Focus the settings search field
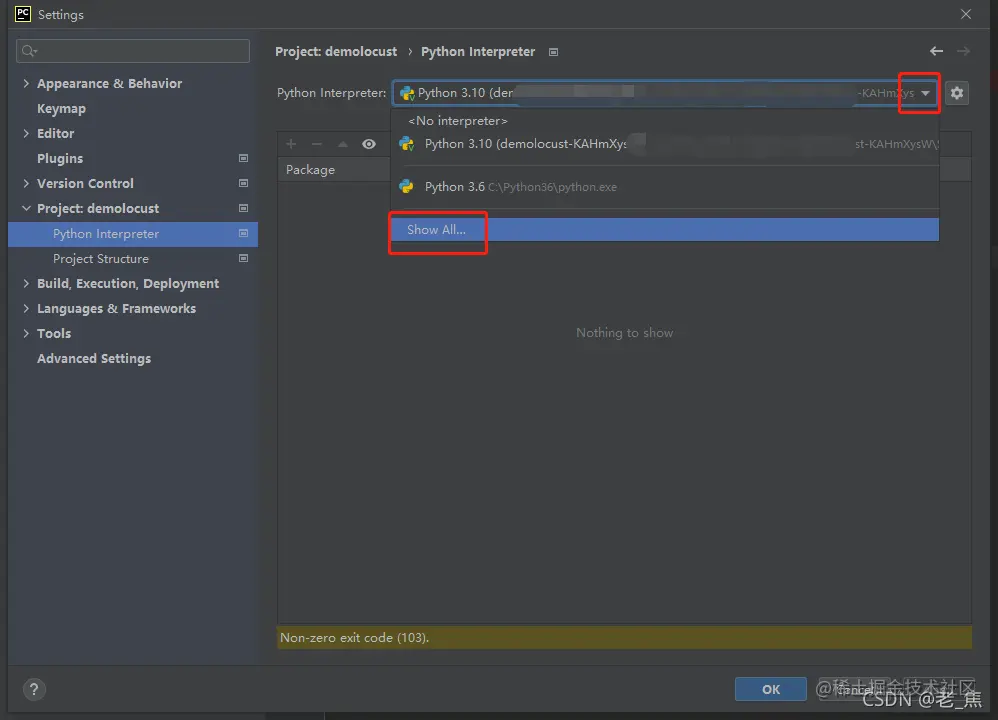 point(133,51)
